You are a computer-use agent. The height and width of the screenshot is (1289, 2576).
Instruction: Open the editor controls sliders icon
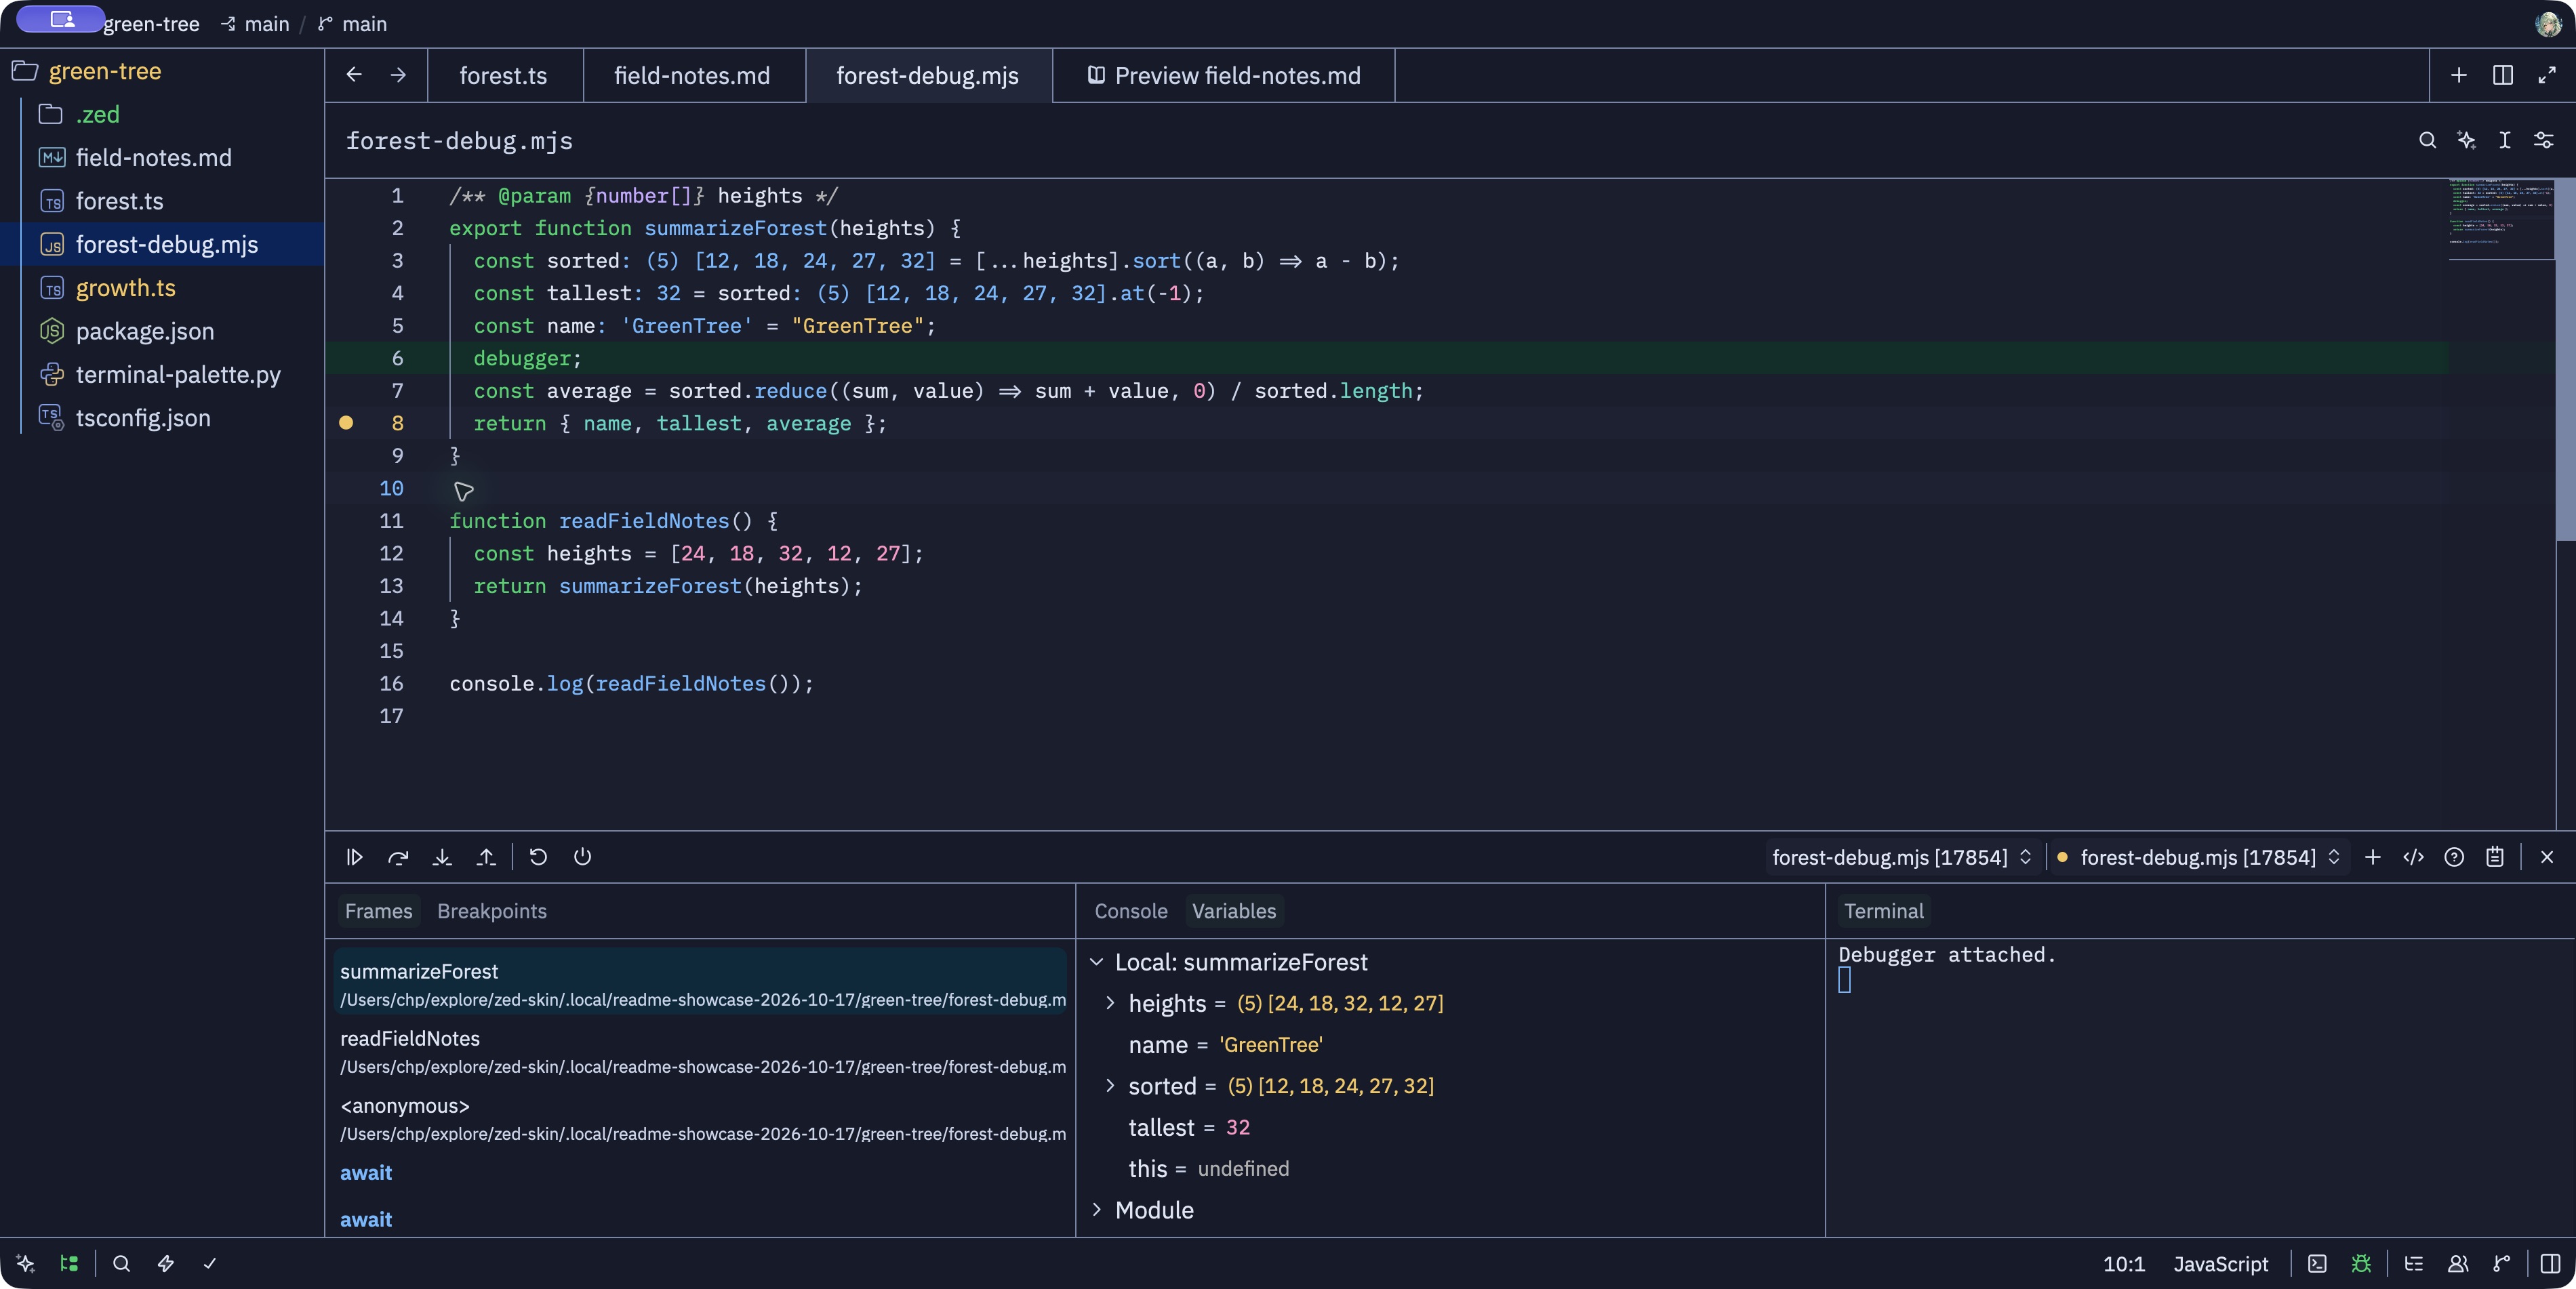click(2543, 140)
